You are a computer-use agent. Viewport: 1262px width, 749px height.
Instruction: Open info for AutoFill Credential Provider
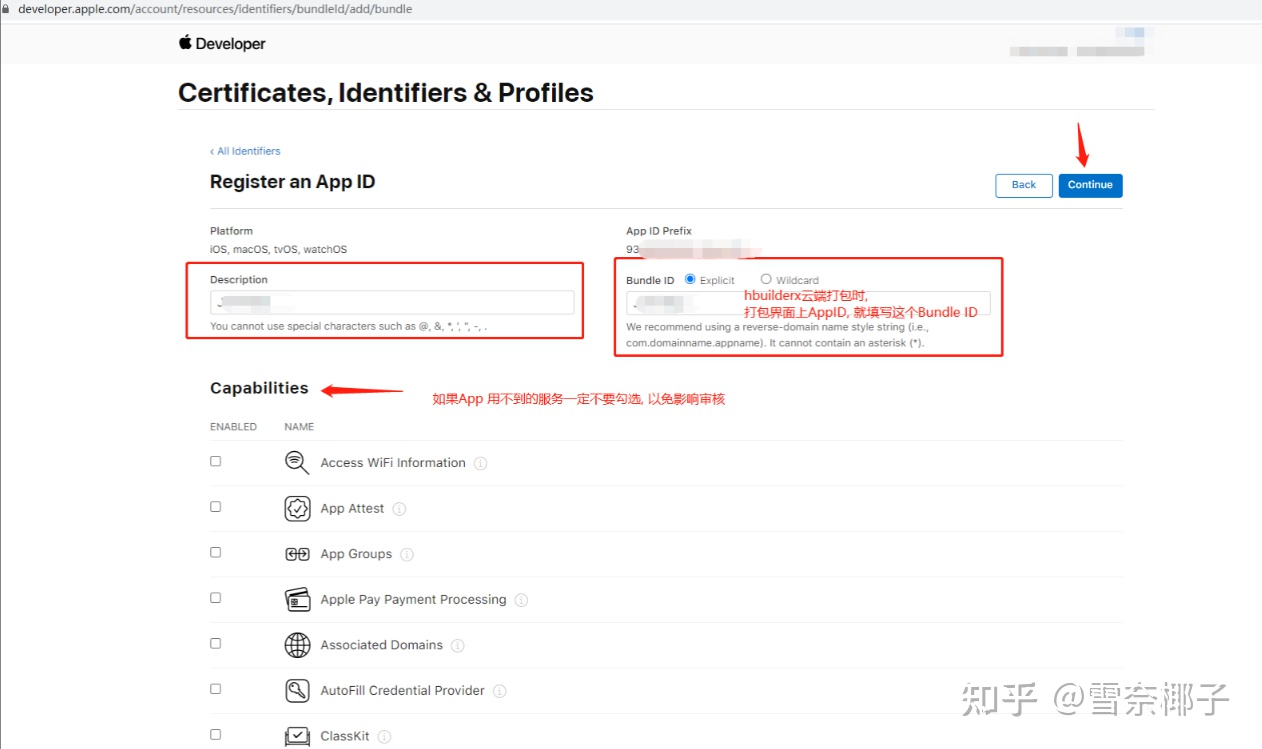500,691
